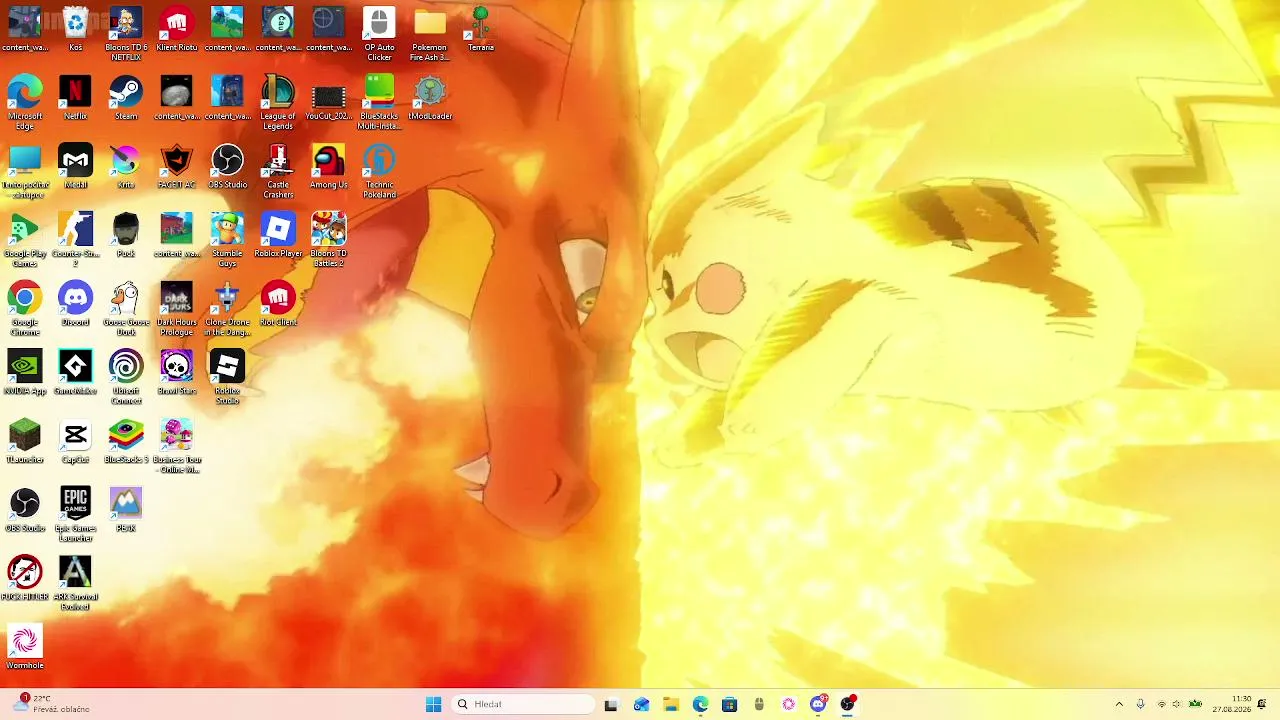The width and height of the screenshot is (1280, 720).
Task: Select Bloons TD Battles 2 icon
Action: pos(329,240)
